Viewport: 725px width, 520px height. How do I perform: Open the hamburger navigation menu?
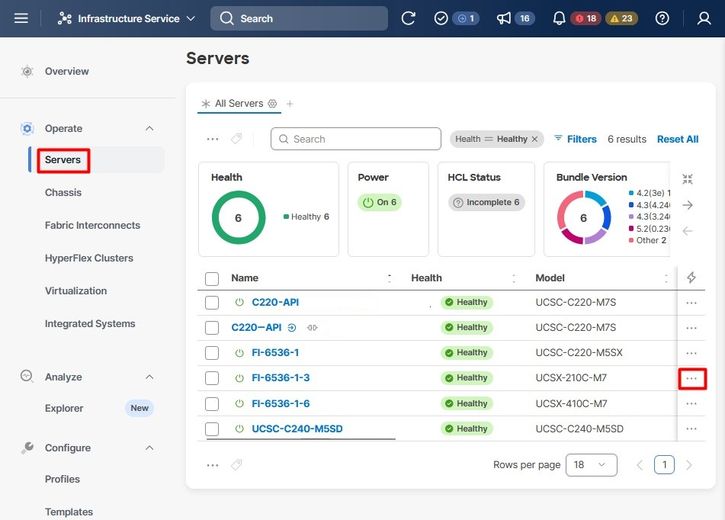21,18
